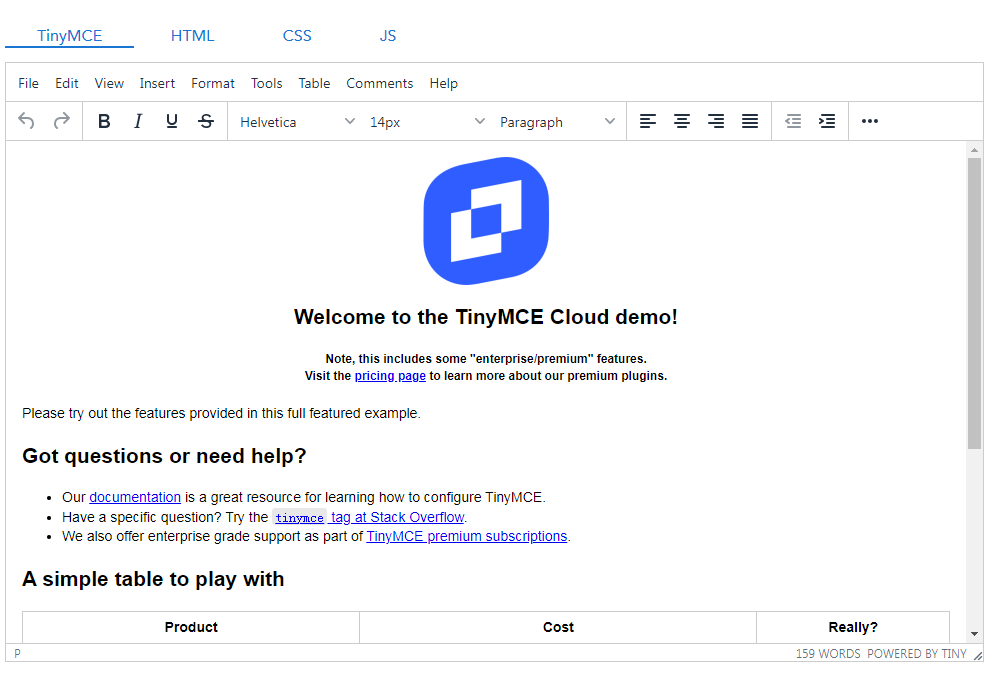
Task: Click the editor resize handle corner
Action: click(978, 655)
